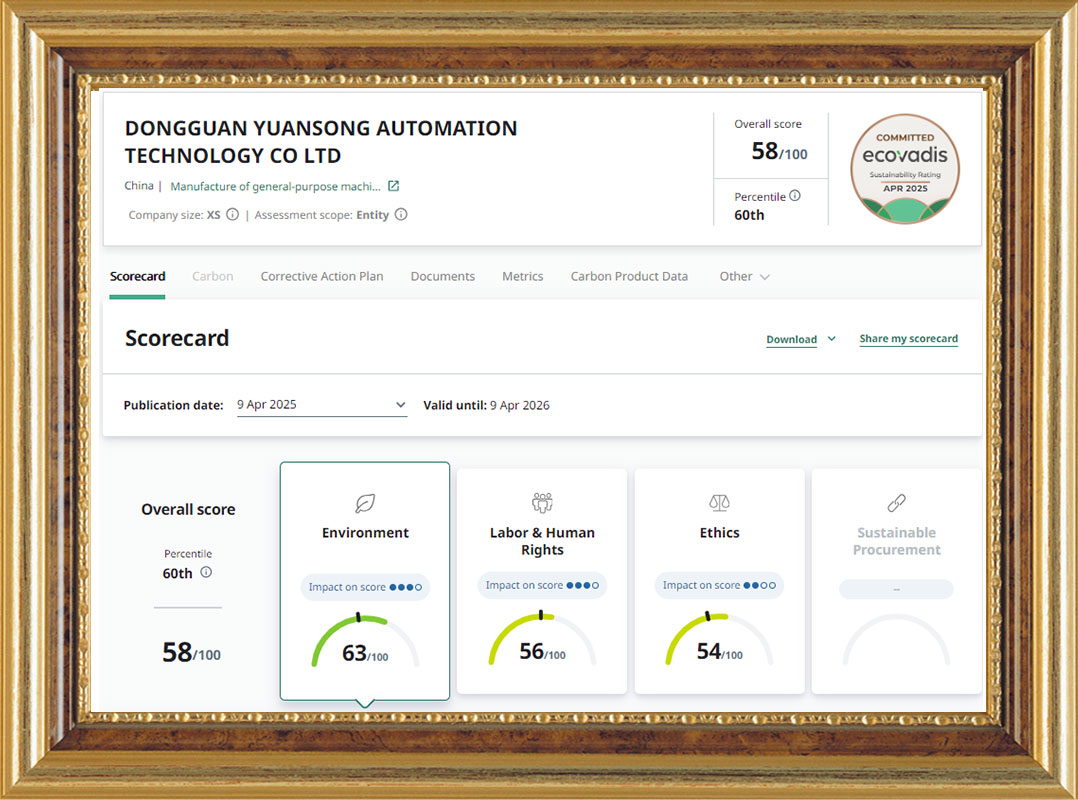Switch to the Scorecard tab
The height and width of the screenshot is (800, 1078).
[138, 276]
